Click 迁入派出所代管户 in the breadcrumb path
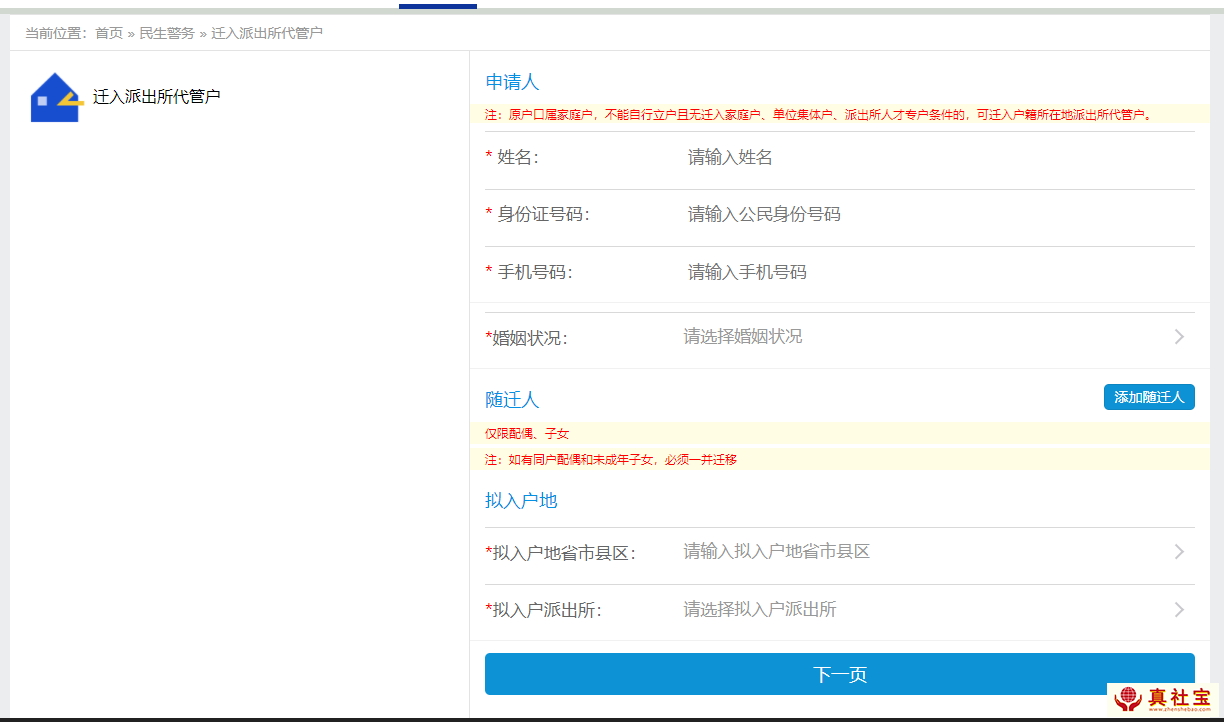Image resolution: width=1224 pixels, height=722 pixels. [267, 33]
